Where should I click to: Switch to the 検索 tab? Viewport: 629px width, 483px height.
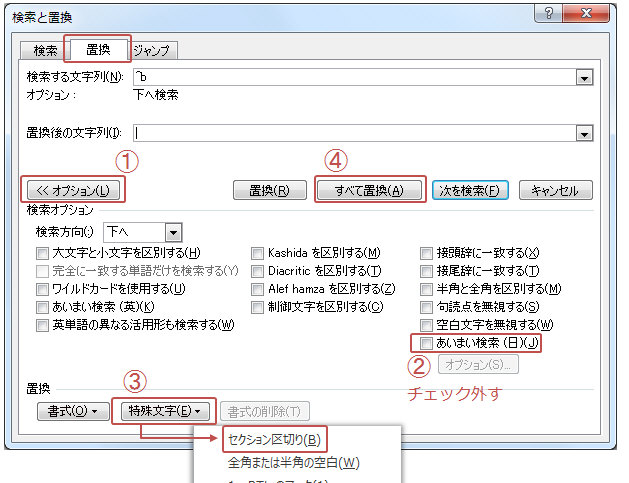45,51
